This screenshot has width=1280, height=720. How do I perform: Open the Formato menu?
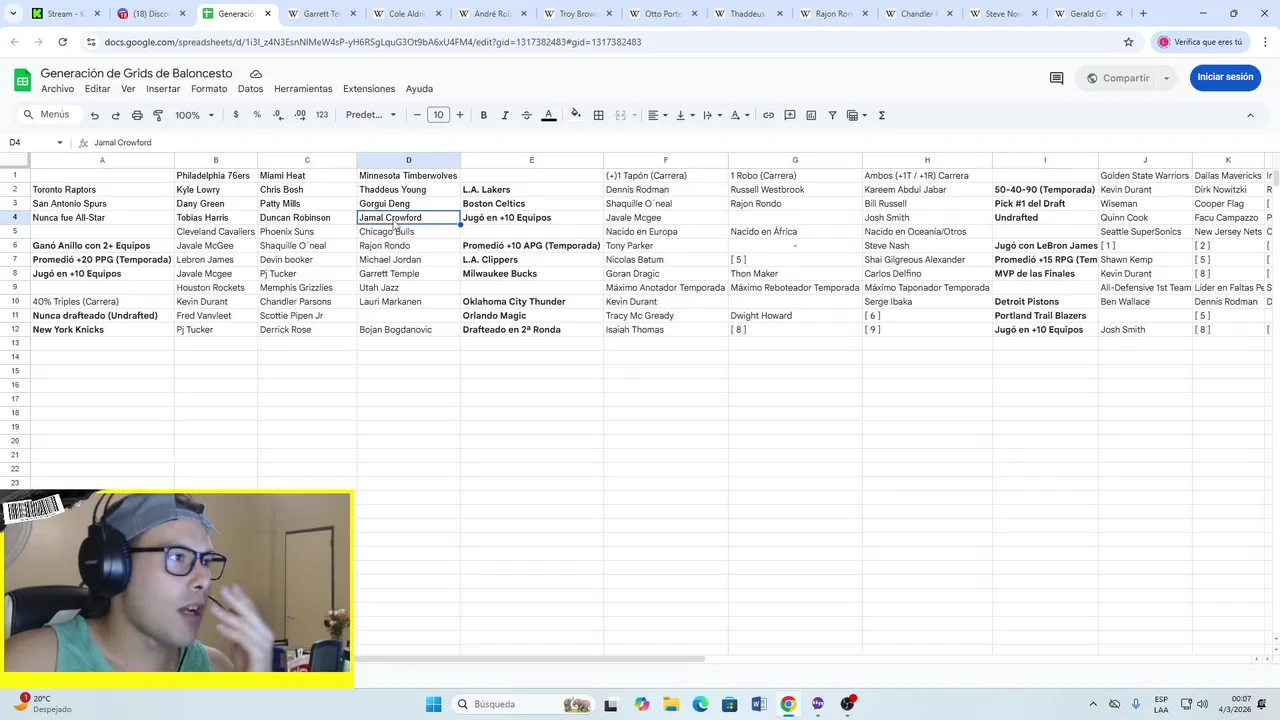pos(209,89)
